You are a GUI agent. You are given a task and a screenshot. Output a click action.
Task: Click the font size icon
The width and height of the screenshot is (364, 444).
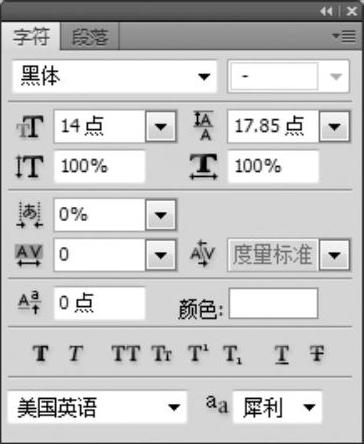pos(30,127)
